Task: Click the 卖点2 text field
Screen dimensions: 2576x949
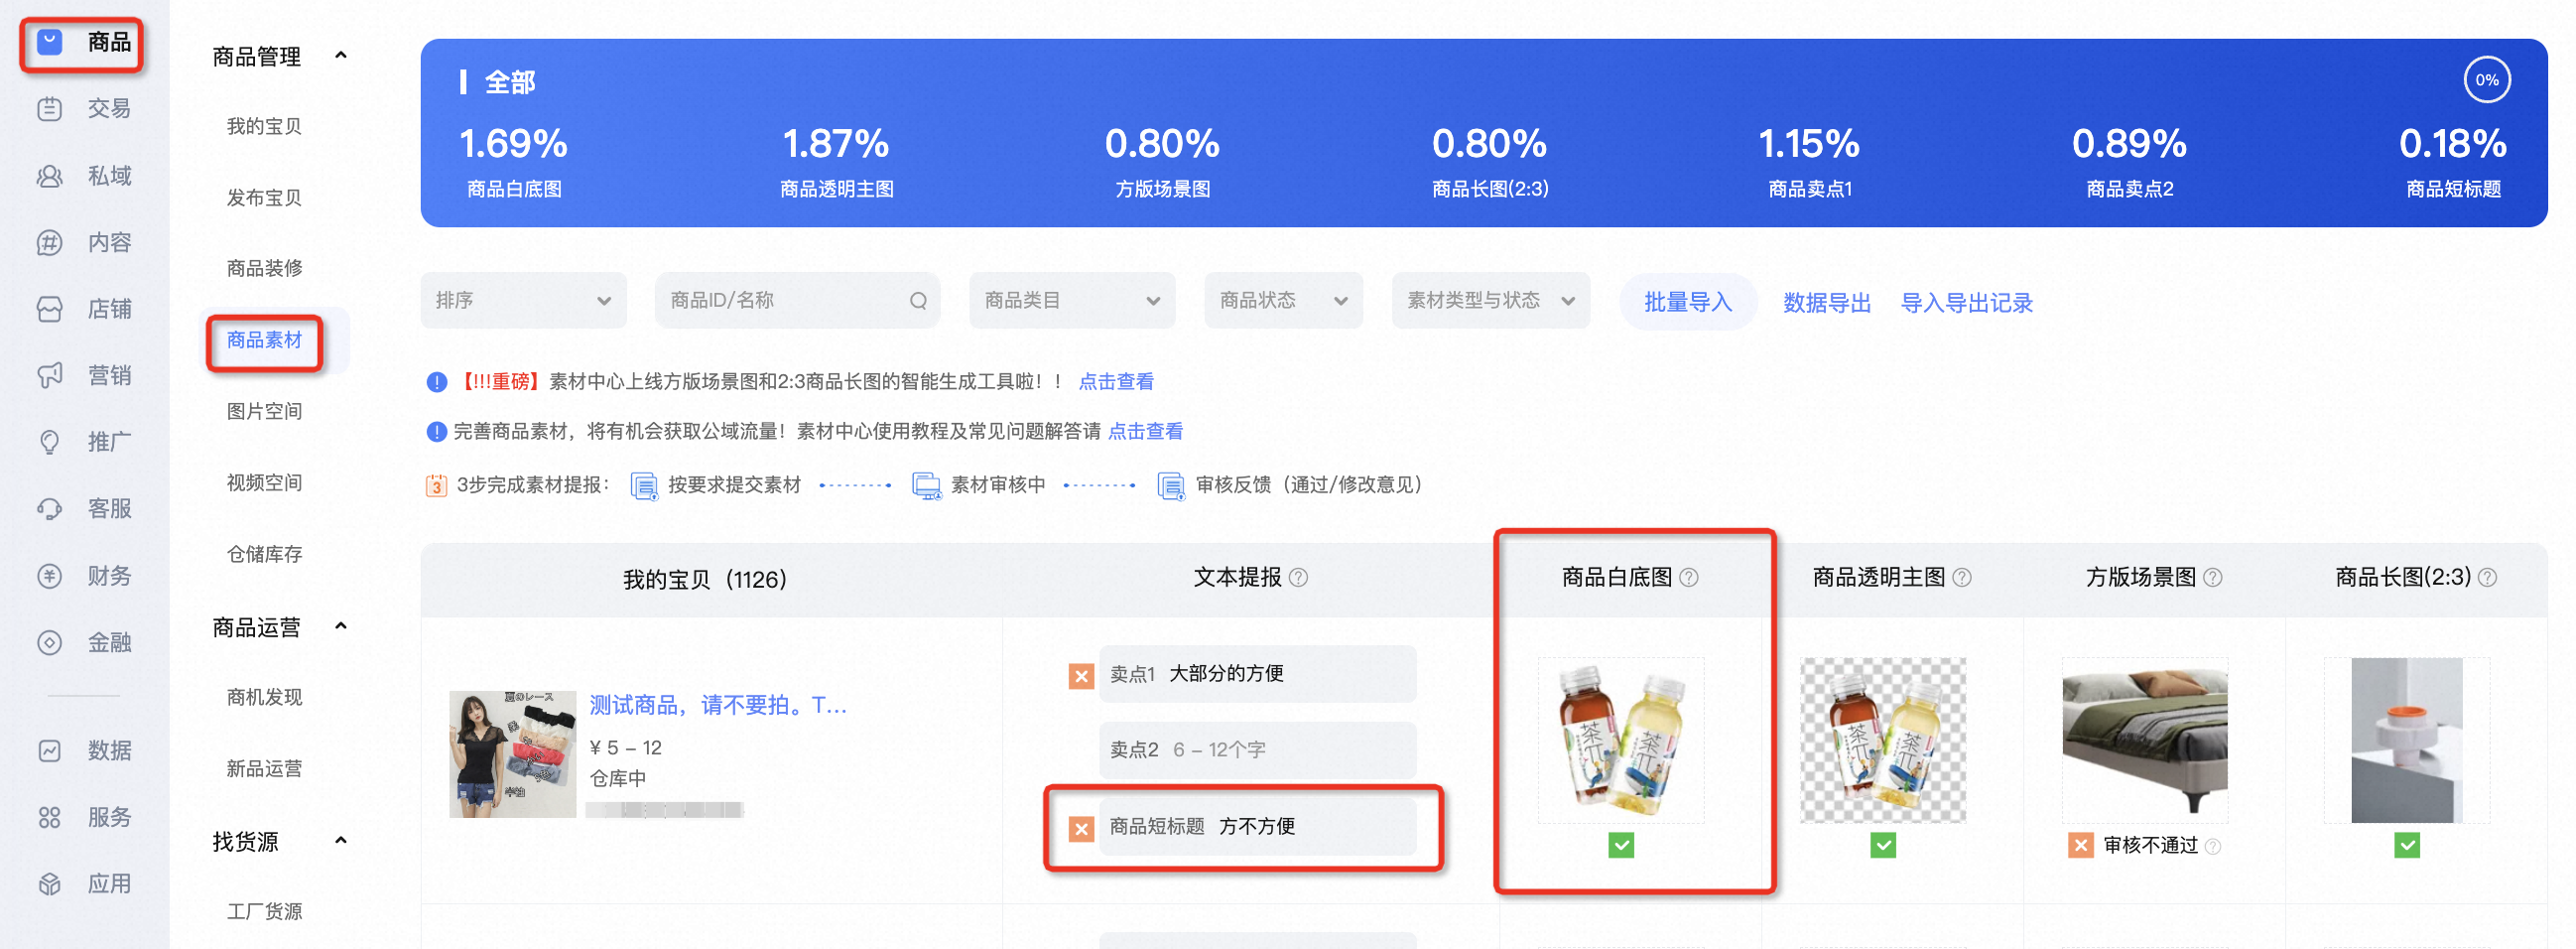Action: point(1257,750)
